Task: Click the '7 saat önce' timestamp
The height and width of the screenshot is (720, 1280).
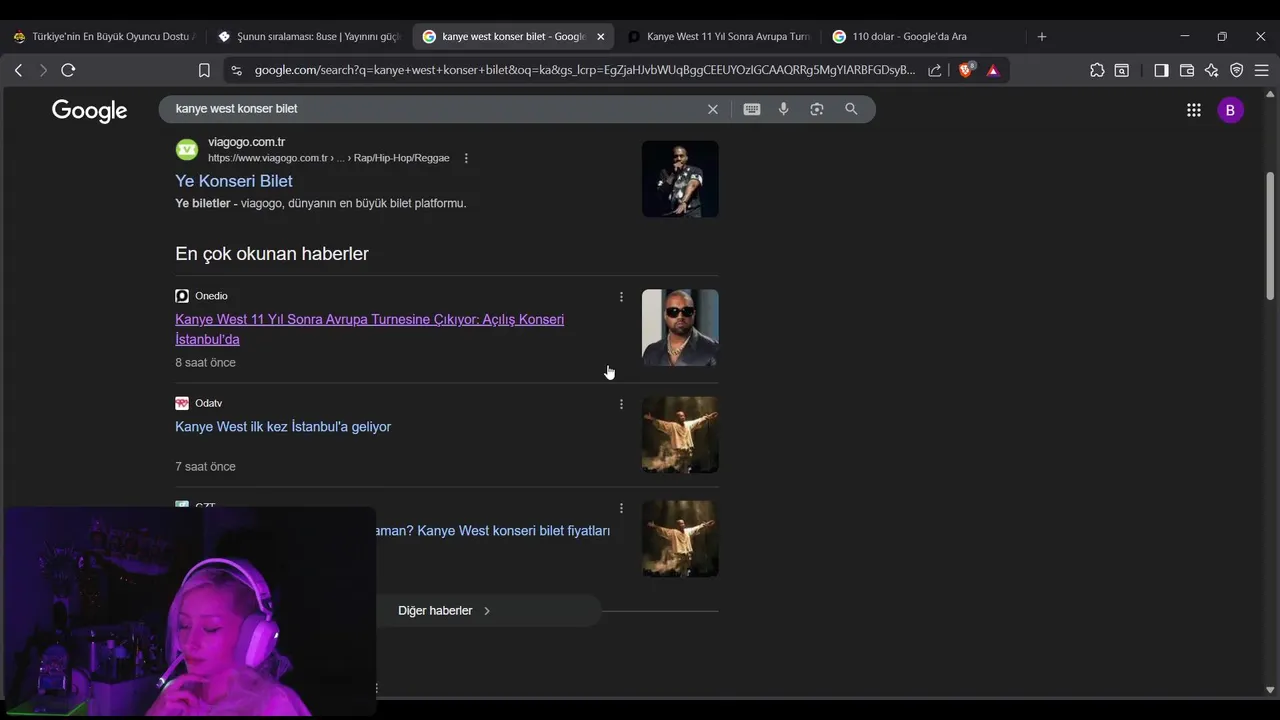Action: (x=205, y=467)
